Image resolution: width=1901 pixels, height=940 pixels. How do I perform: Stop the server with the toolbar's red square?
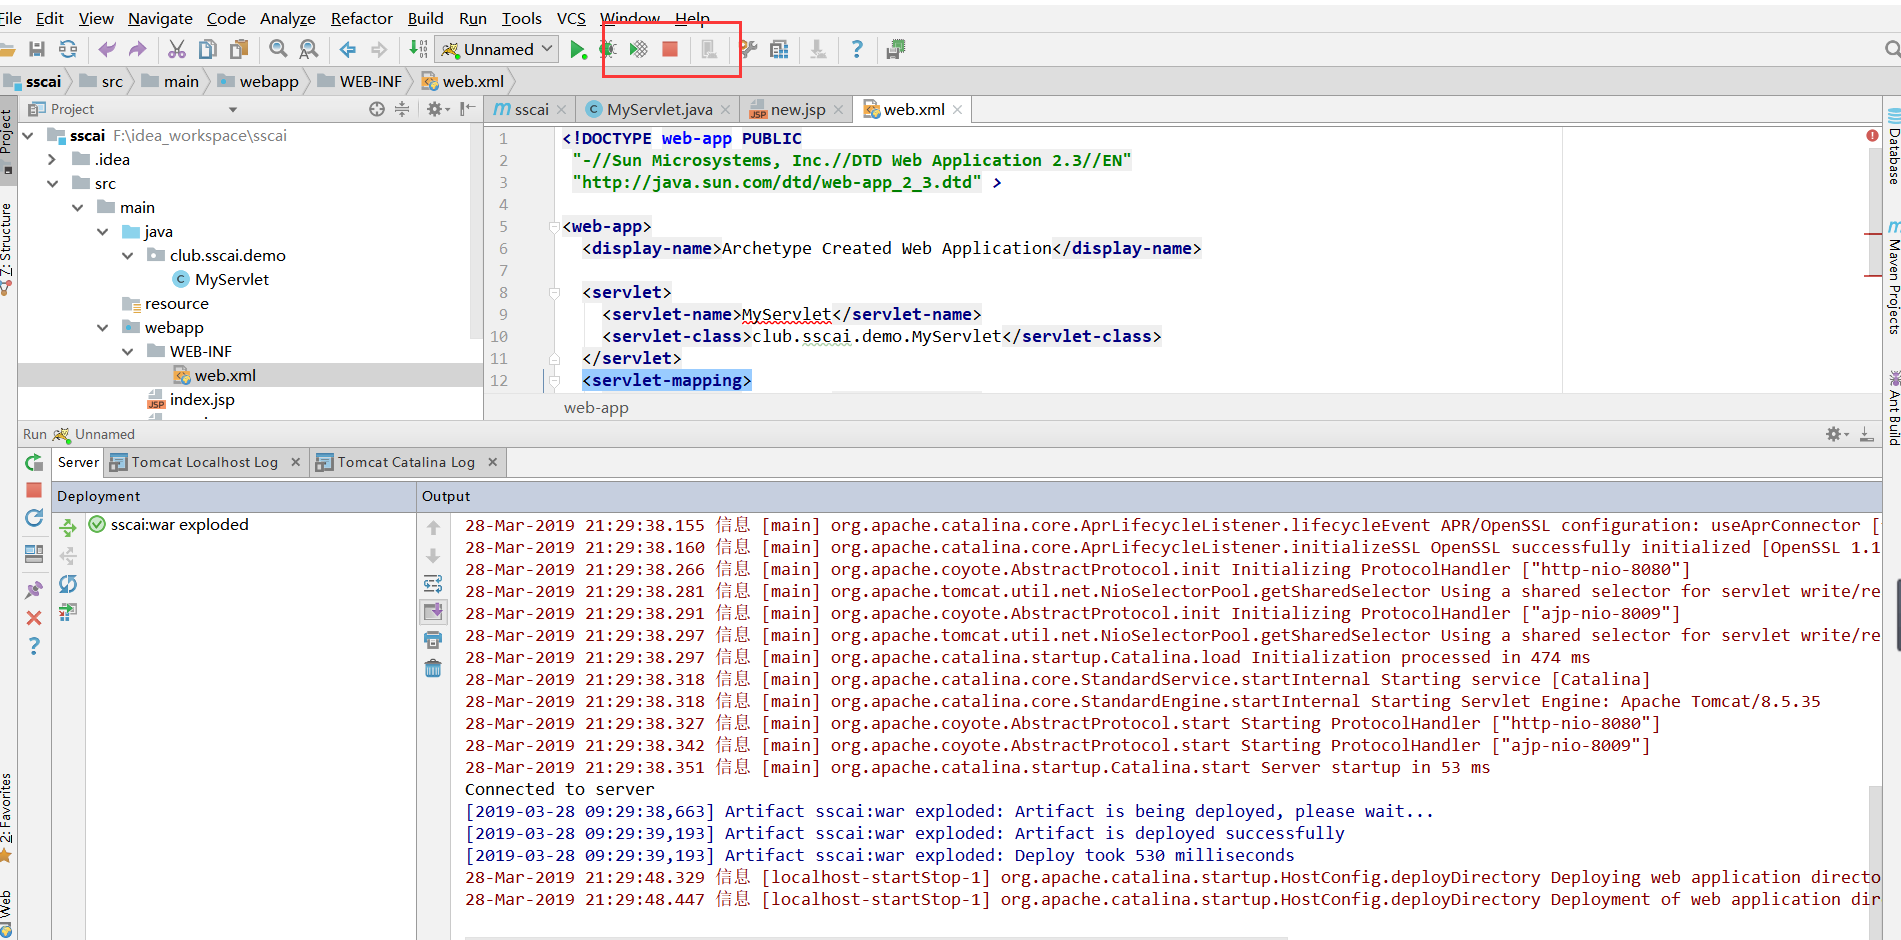670,49
